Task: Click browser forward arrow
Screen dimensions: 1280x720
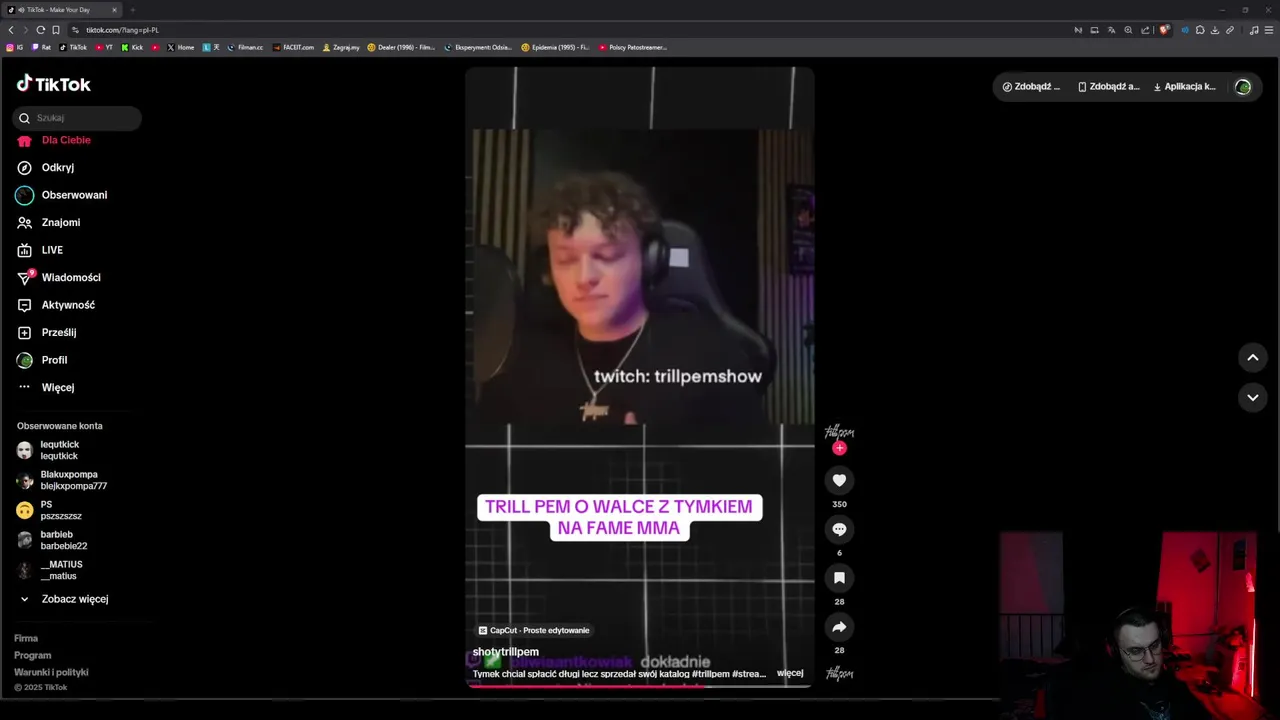Action: [25, 30]
